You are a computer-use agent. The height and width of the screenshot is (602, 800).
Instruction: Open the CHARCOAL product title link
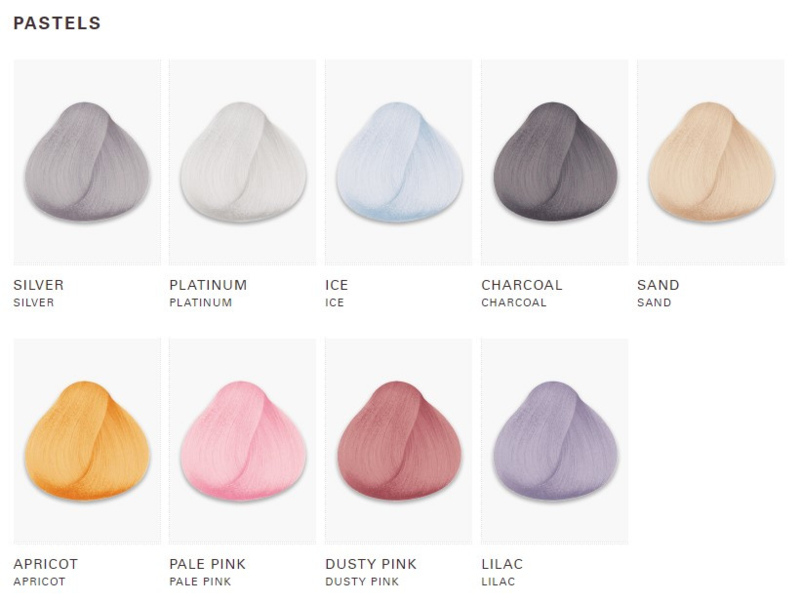[522, 285]
